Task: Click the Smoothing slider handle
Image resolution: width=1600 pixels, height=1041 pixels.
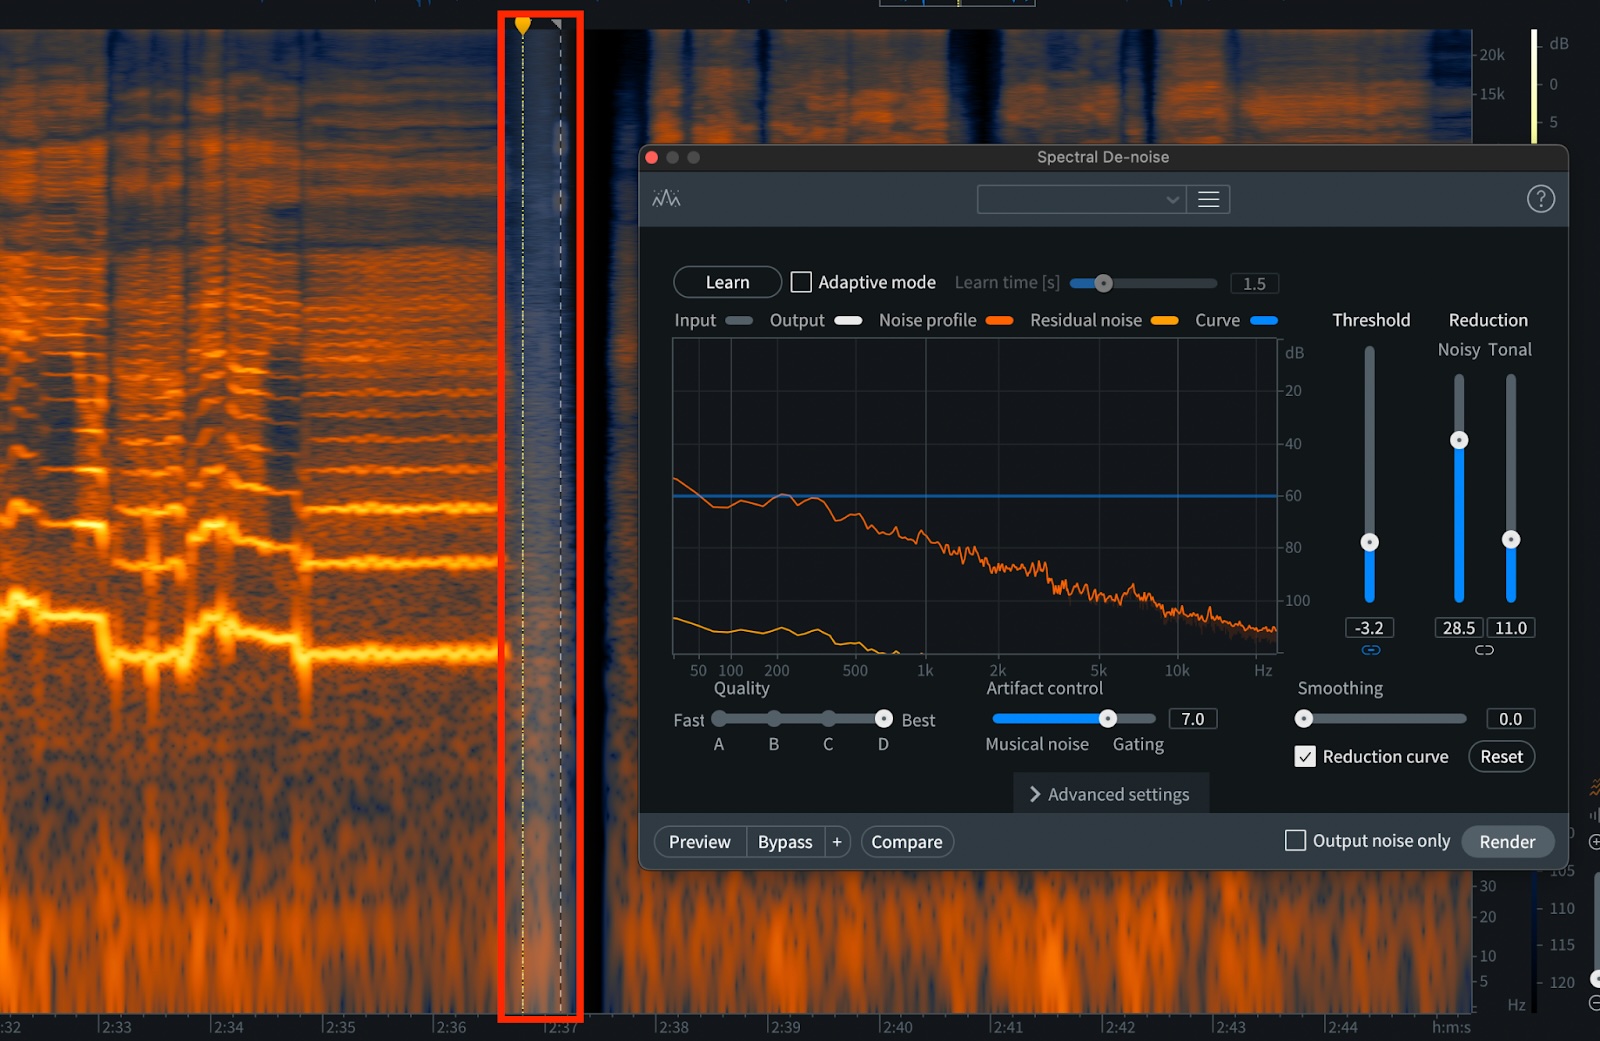Action: (1304, 718)
